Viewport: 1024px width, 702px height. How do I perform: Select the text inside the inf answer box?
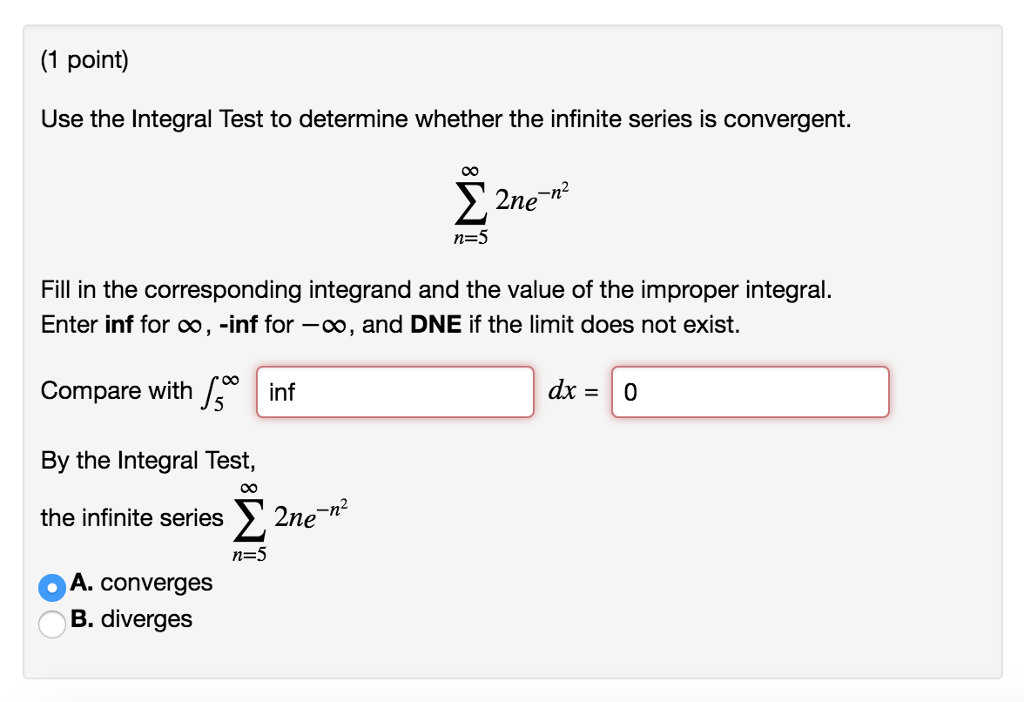tap(277, 392)
